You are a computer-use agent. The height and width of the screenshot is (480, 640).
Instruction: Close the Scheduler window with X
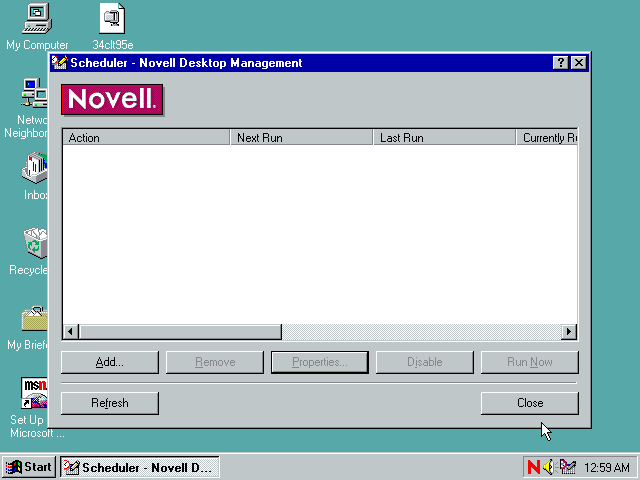pyautogui.click(x=579, y=63)
